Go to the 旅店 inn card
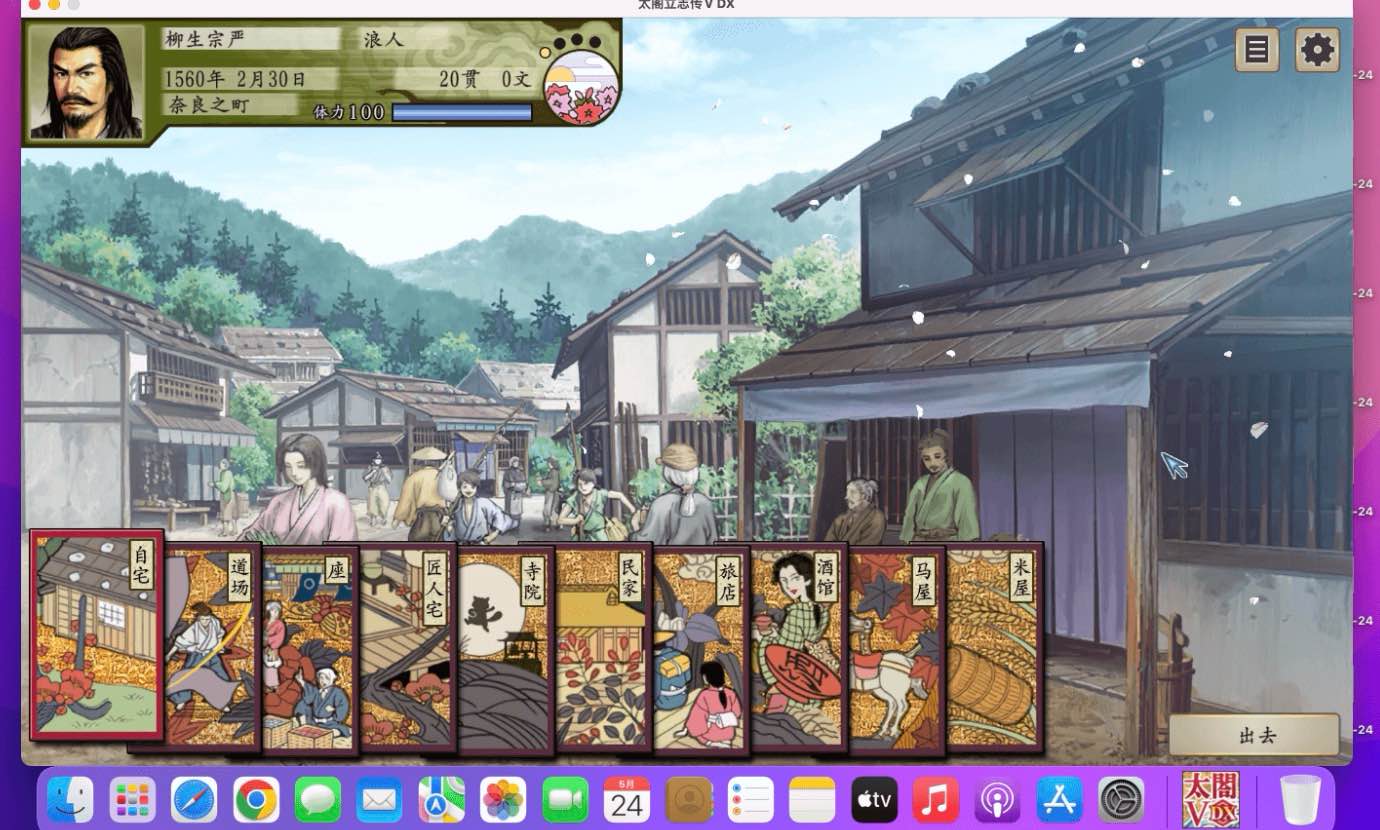 (700, 650)
